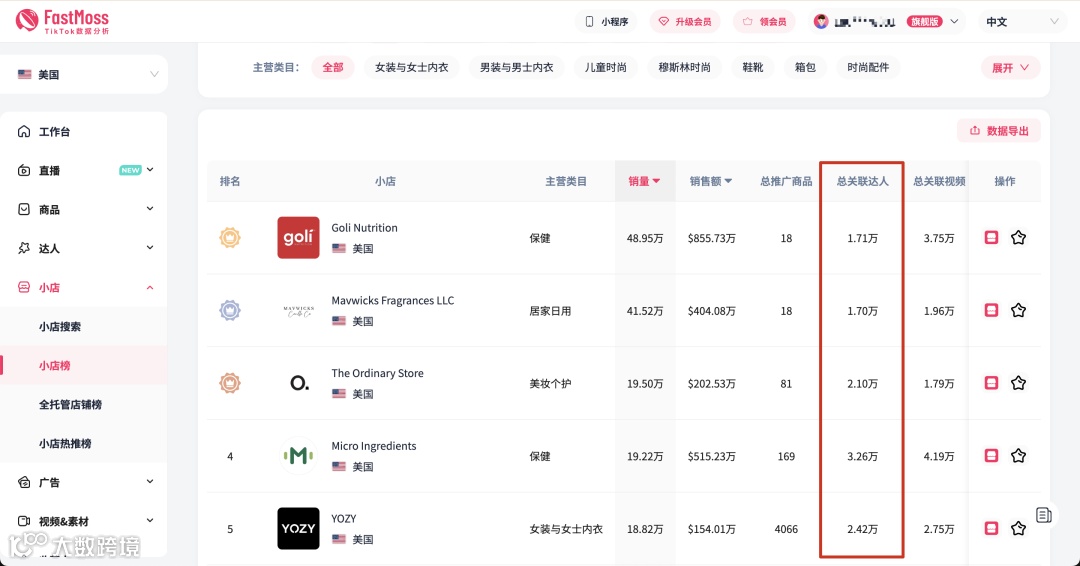Expand the 直播 sidebar section
This screenshot has height=566, width=1080.
pos(150,169)
